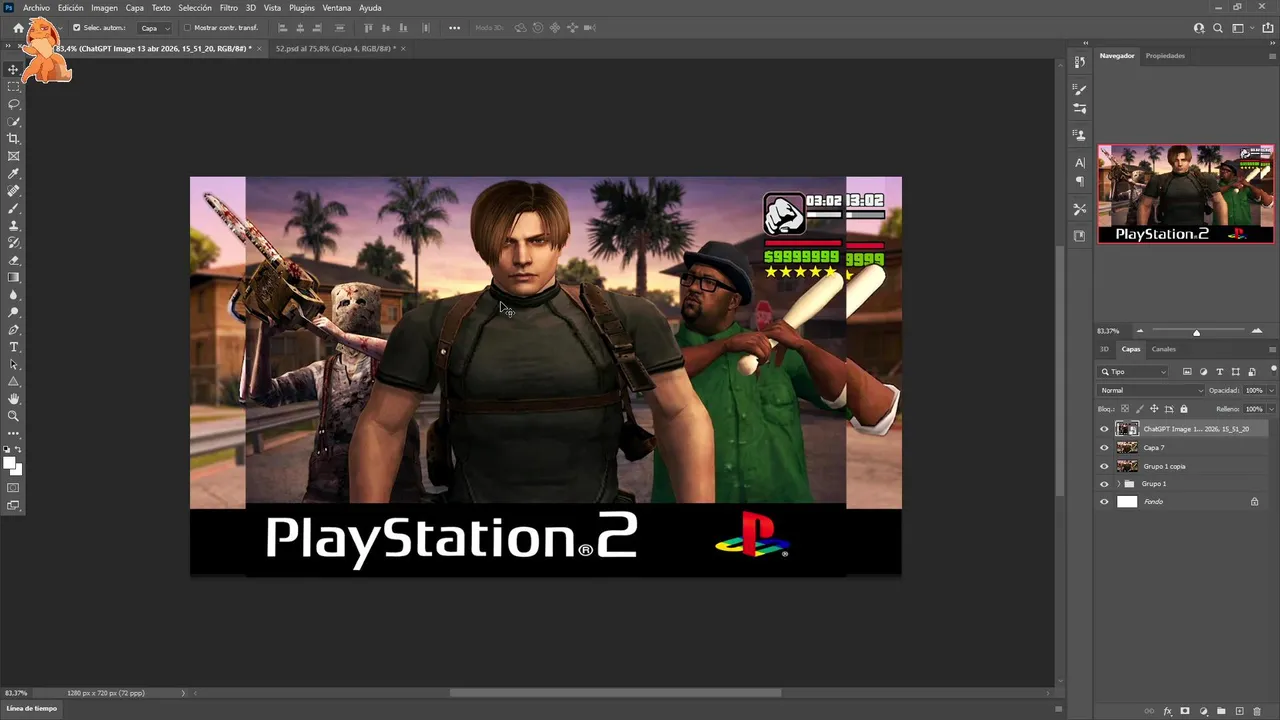
Task: Select the Horizontal Type tool
Action: click(x=13, y=347)
